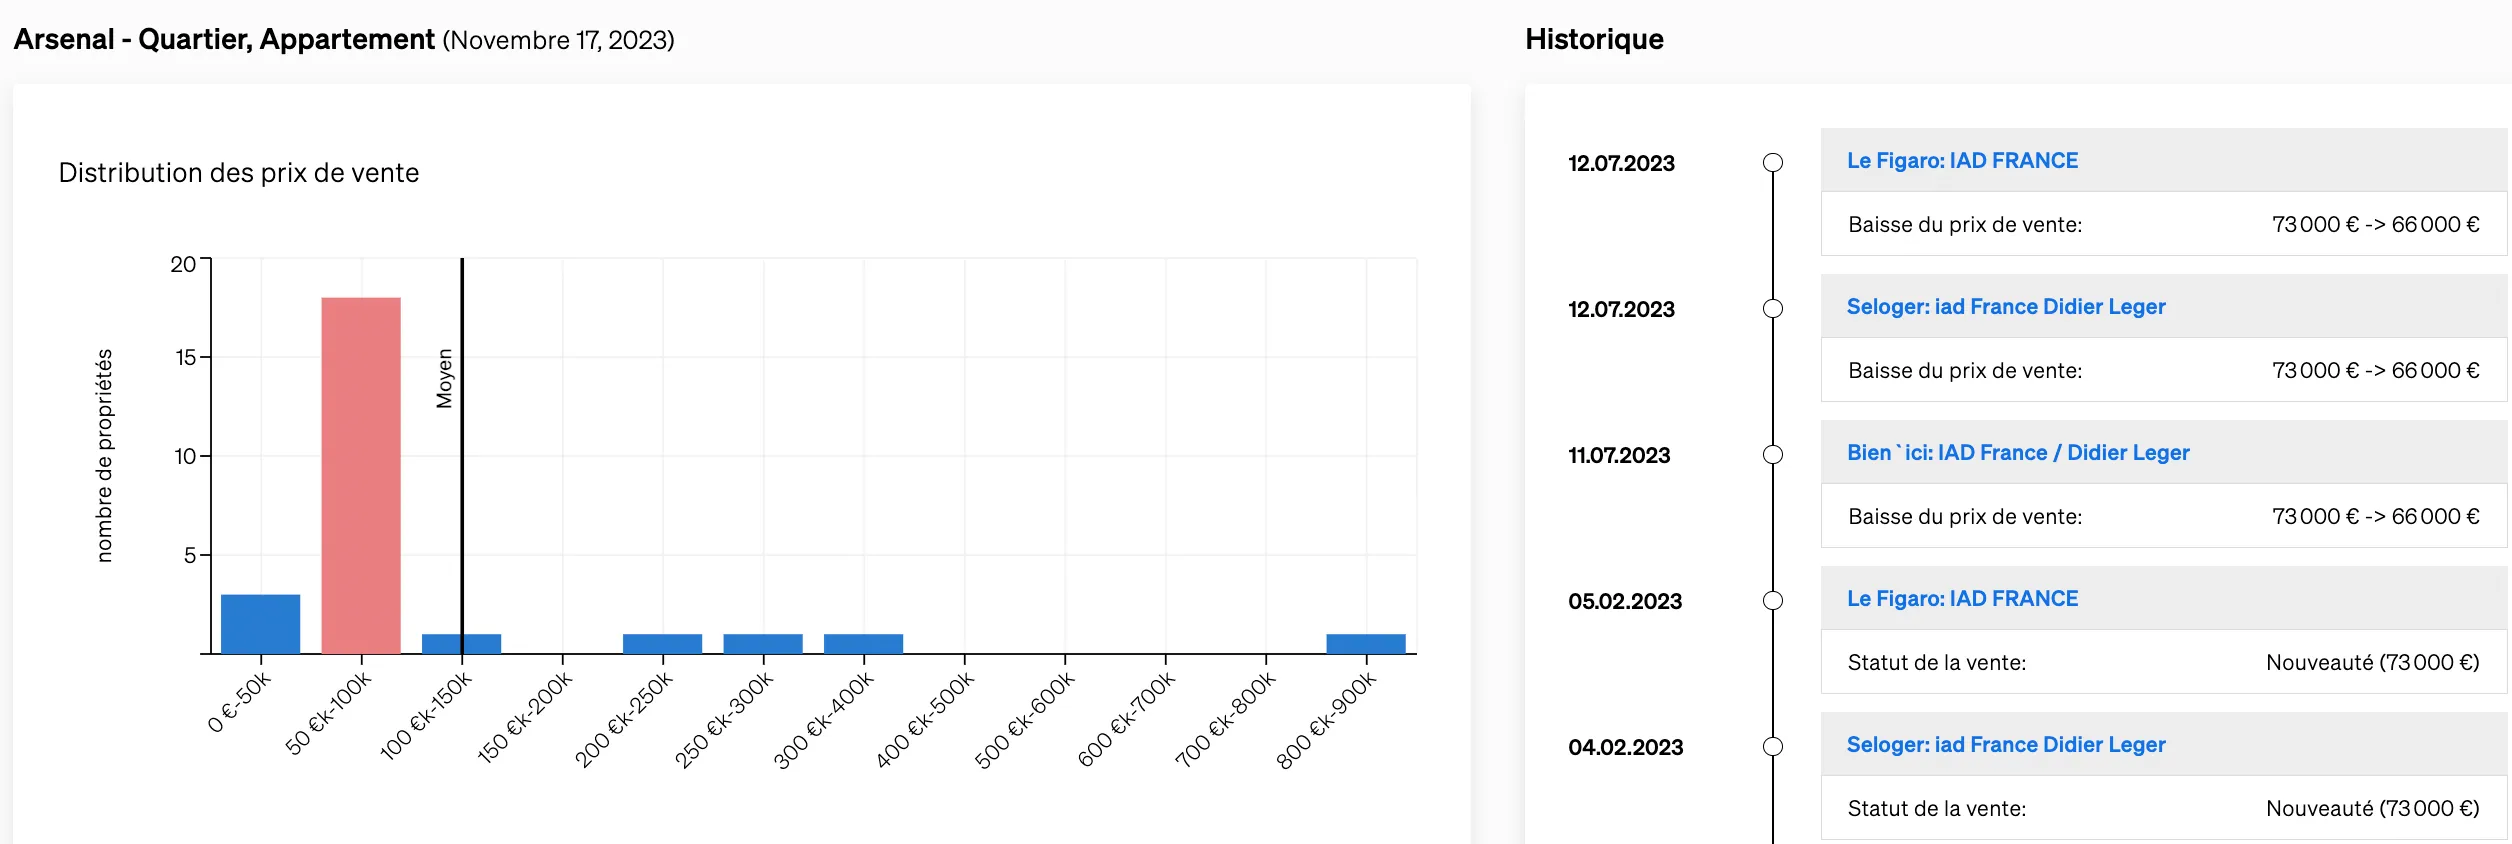The height and width of the screenshot is (844, 2512).
Task: Click the 250 €k-300k blue bar
Action: pos(763,644)
